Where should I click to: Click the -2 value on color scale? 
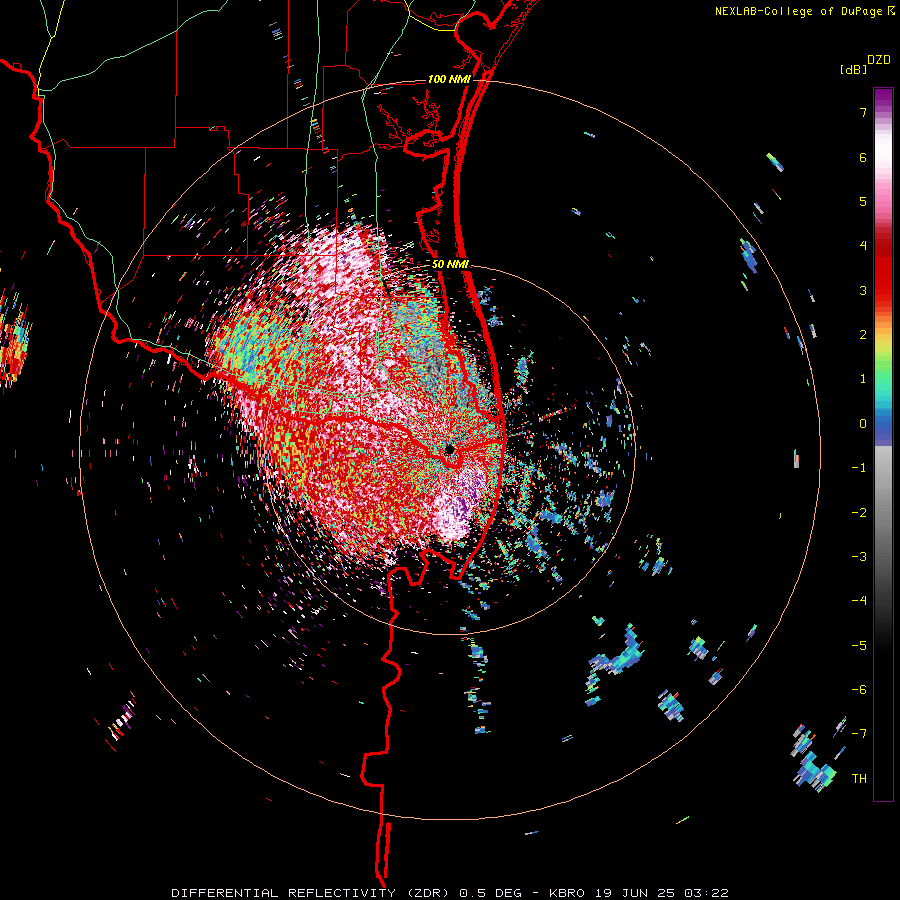pyautogui.click(x=859, y=512)
